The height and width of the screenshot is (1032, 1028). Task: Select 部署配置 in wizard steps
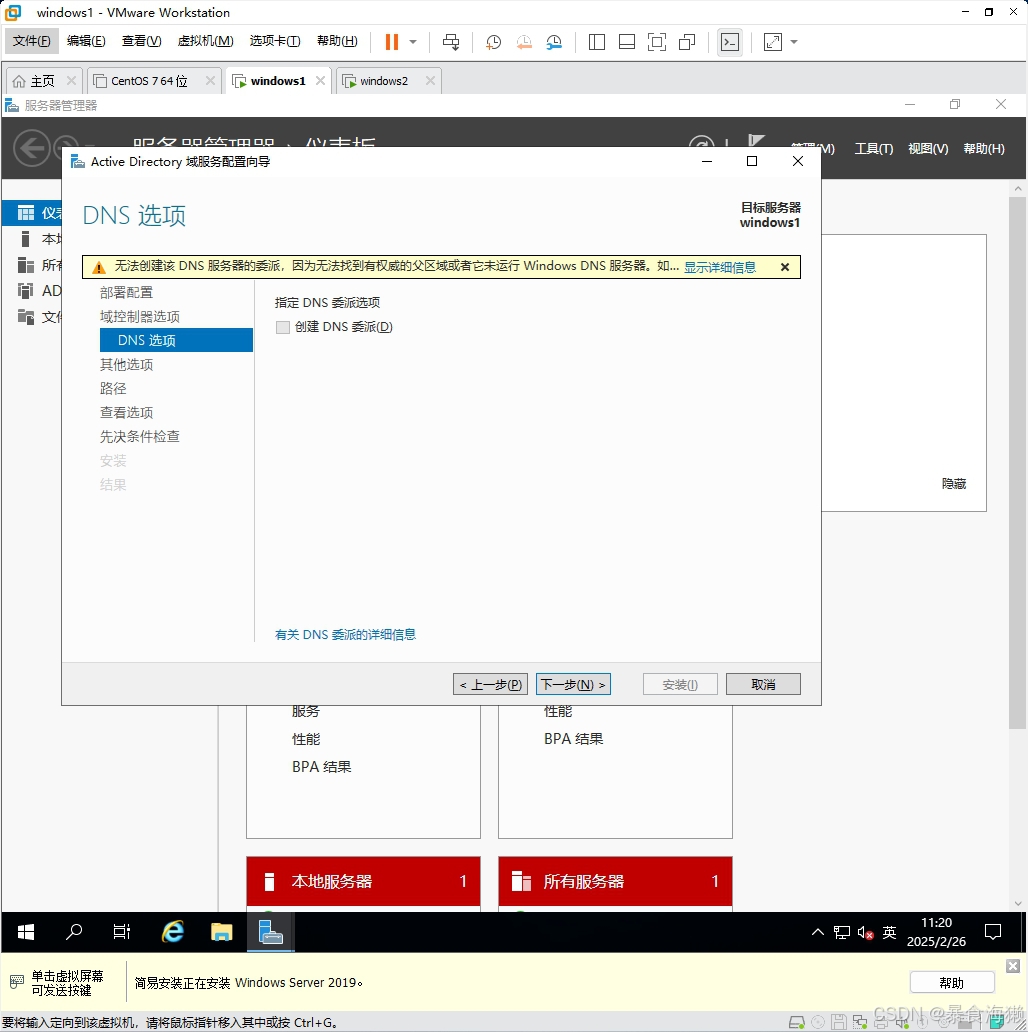pos(126,292)
